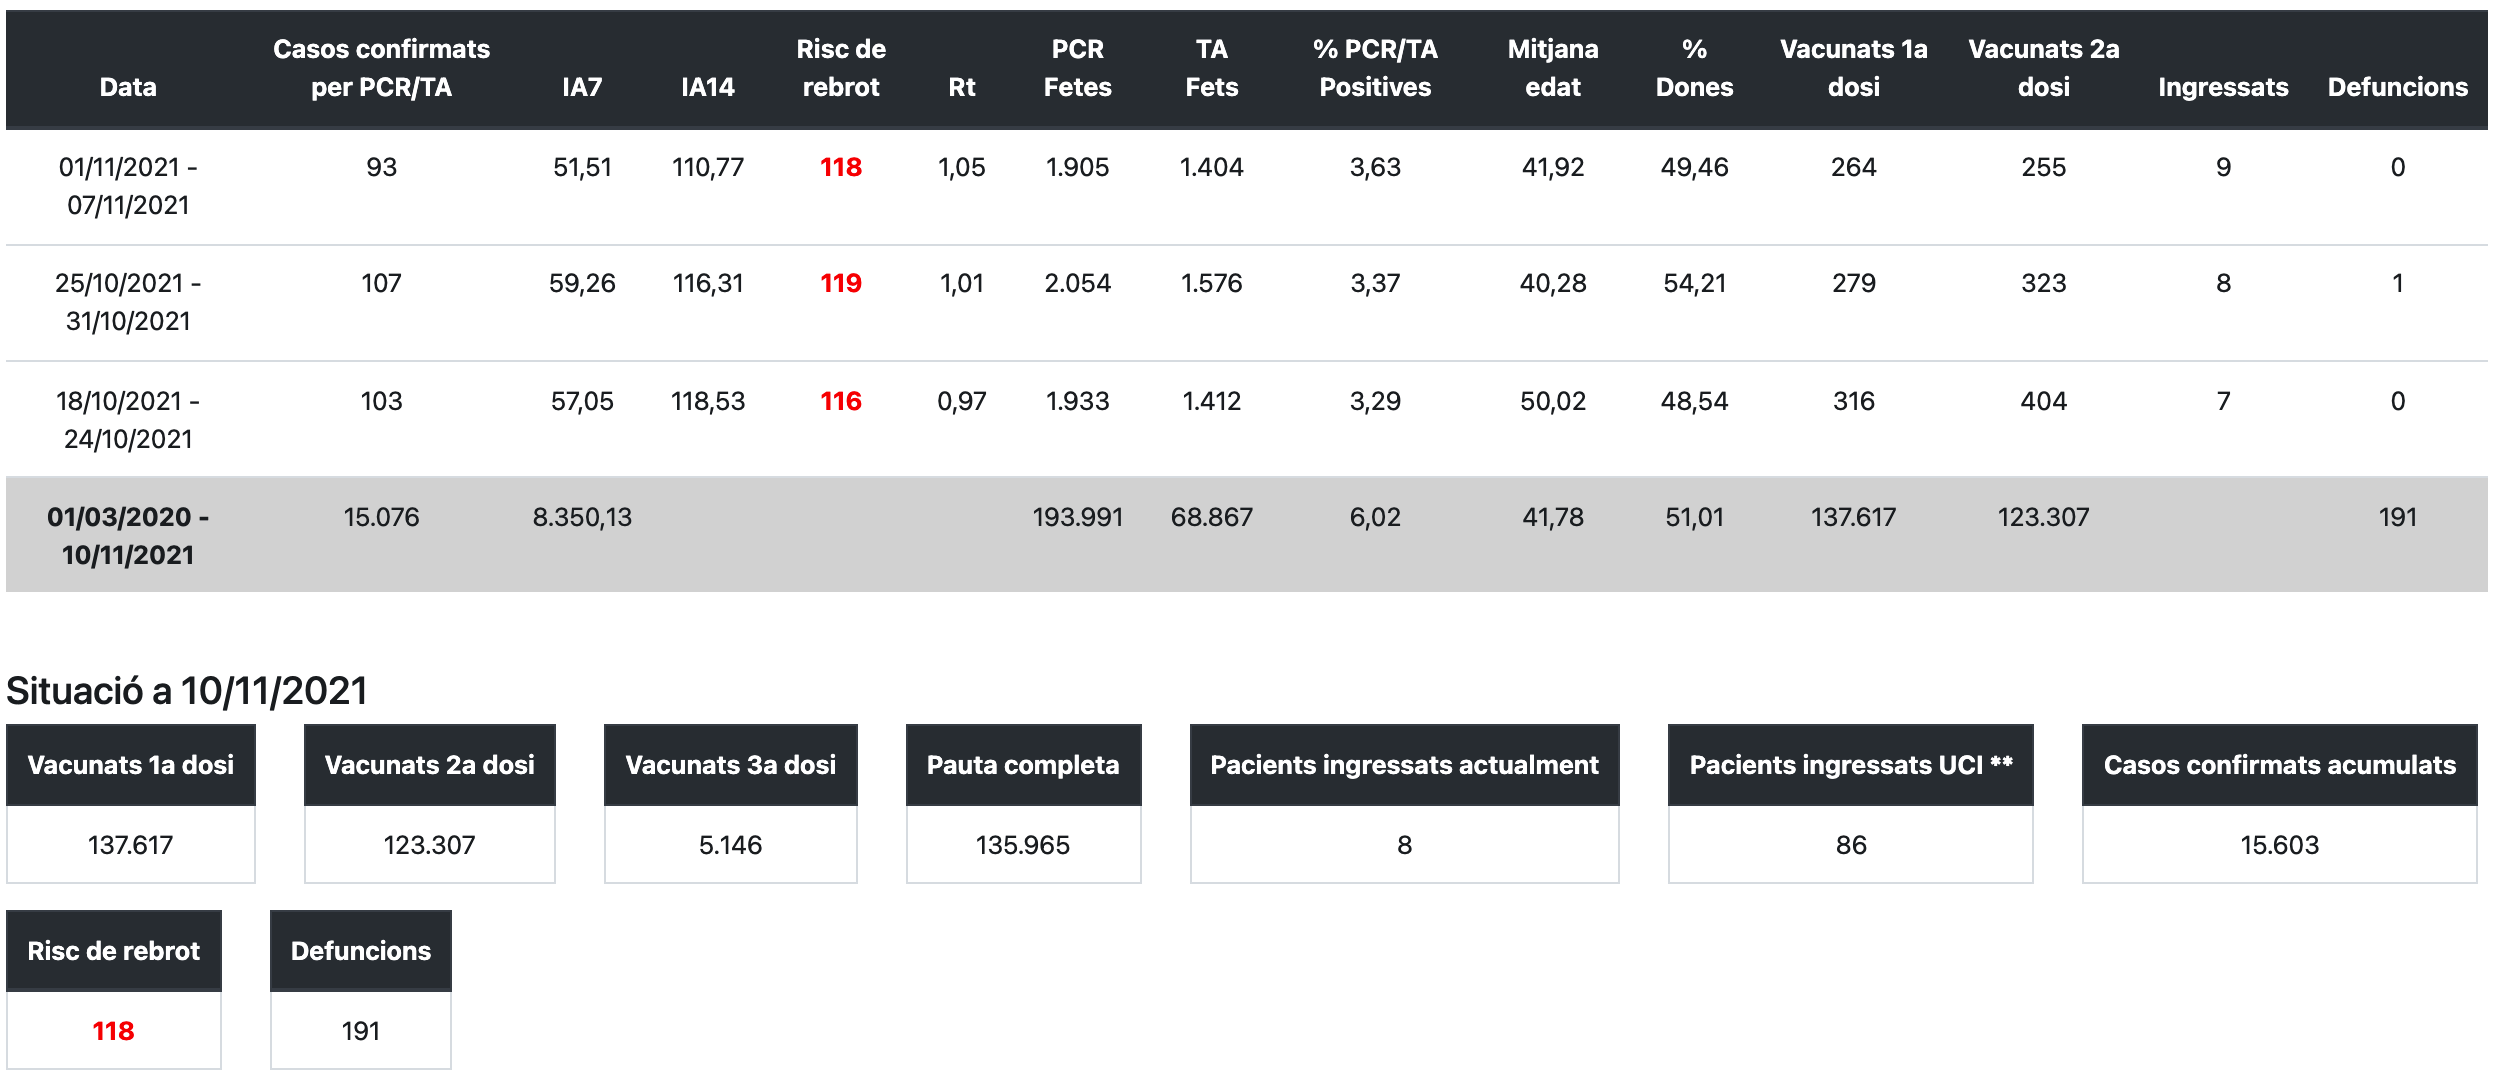Click the Data column header

point(128,87)
